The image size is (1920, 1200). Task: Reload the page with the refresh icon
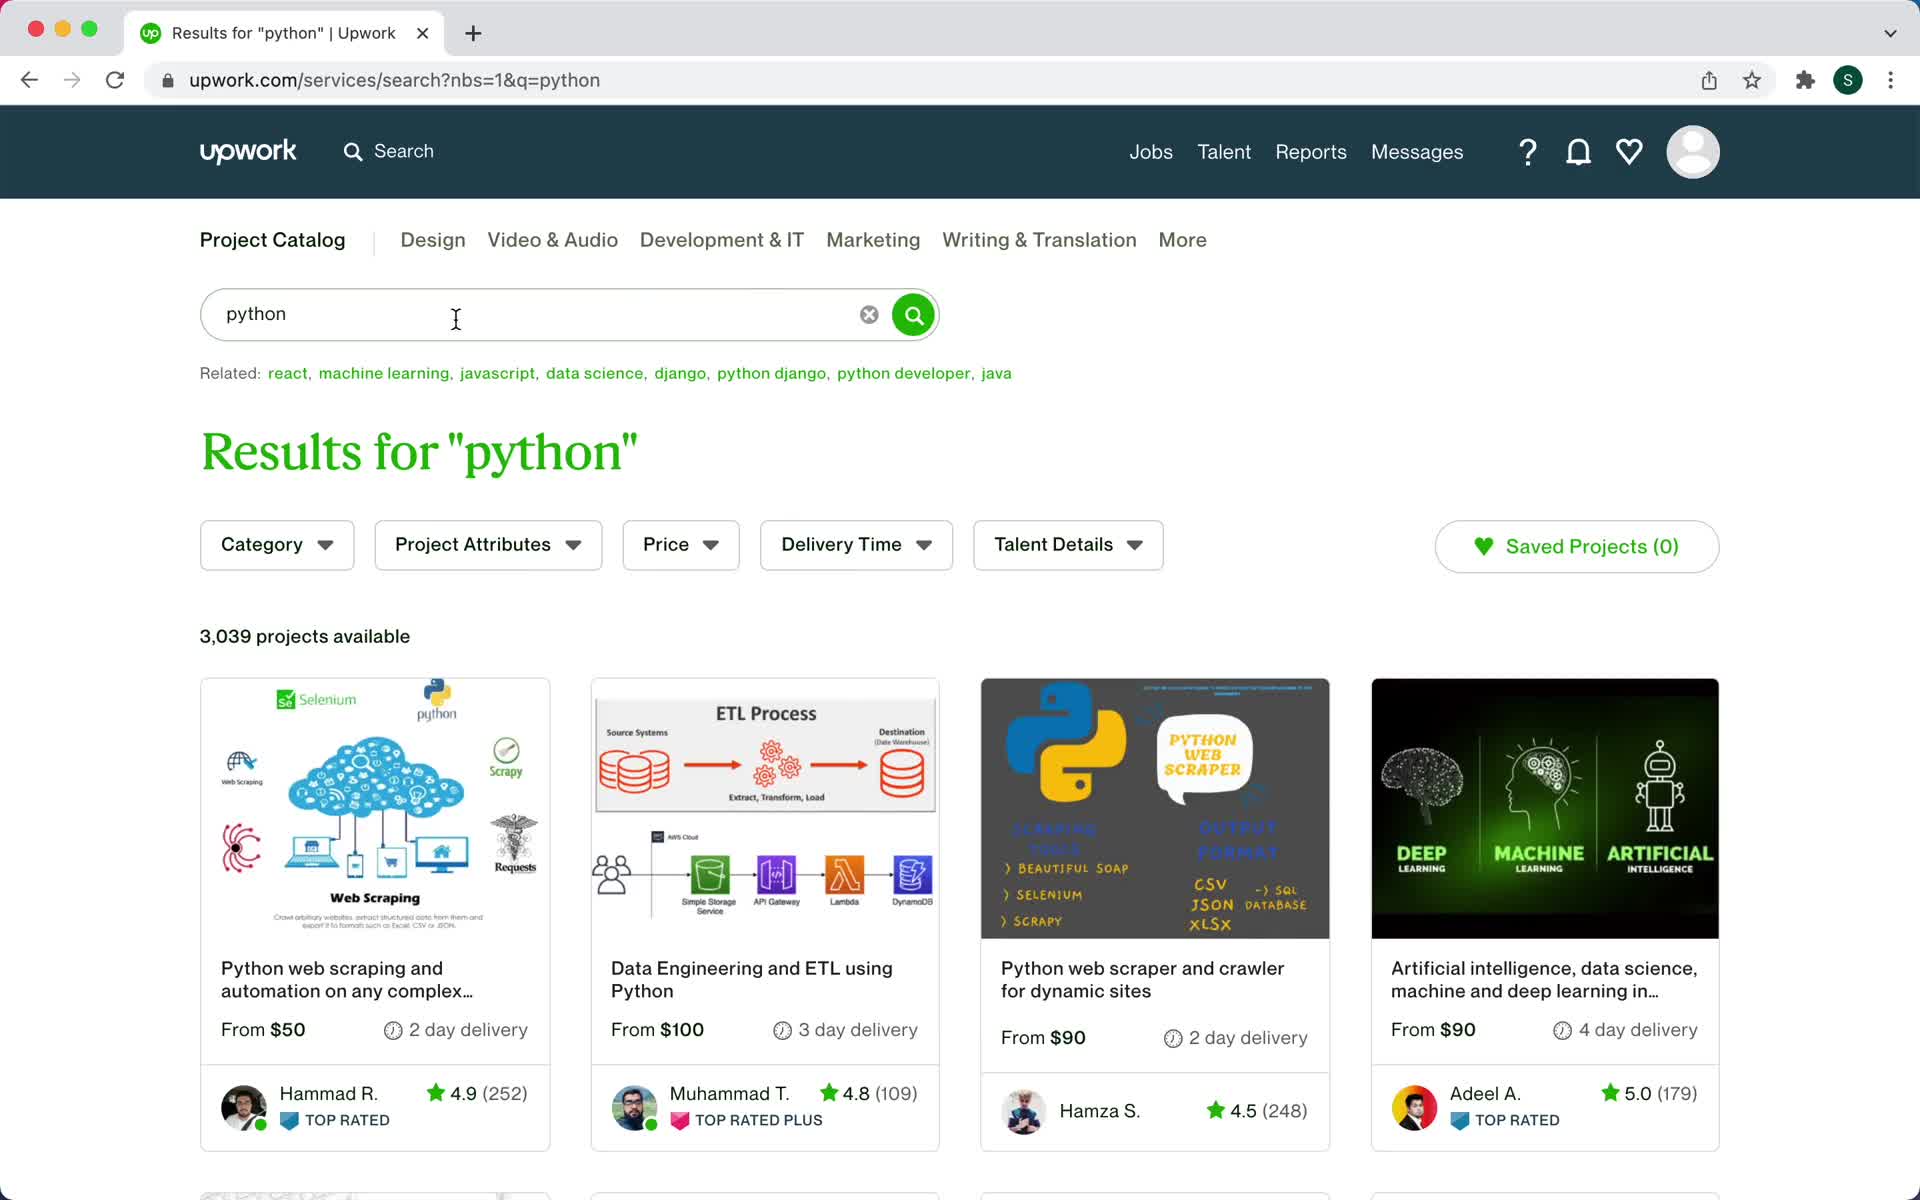point(115,80)
